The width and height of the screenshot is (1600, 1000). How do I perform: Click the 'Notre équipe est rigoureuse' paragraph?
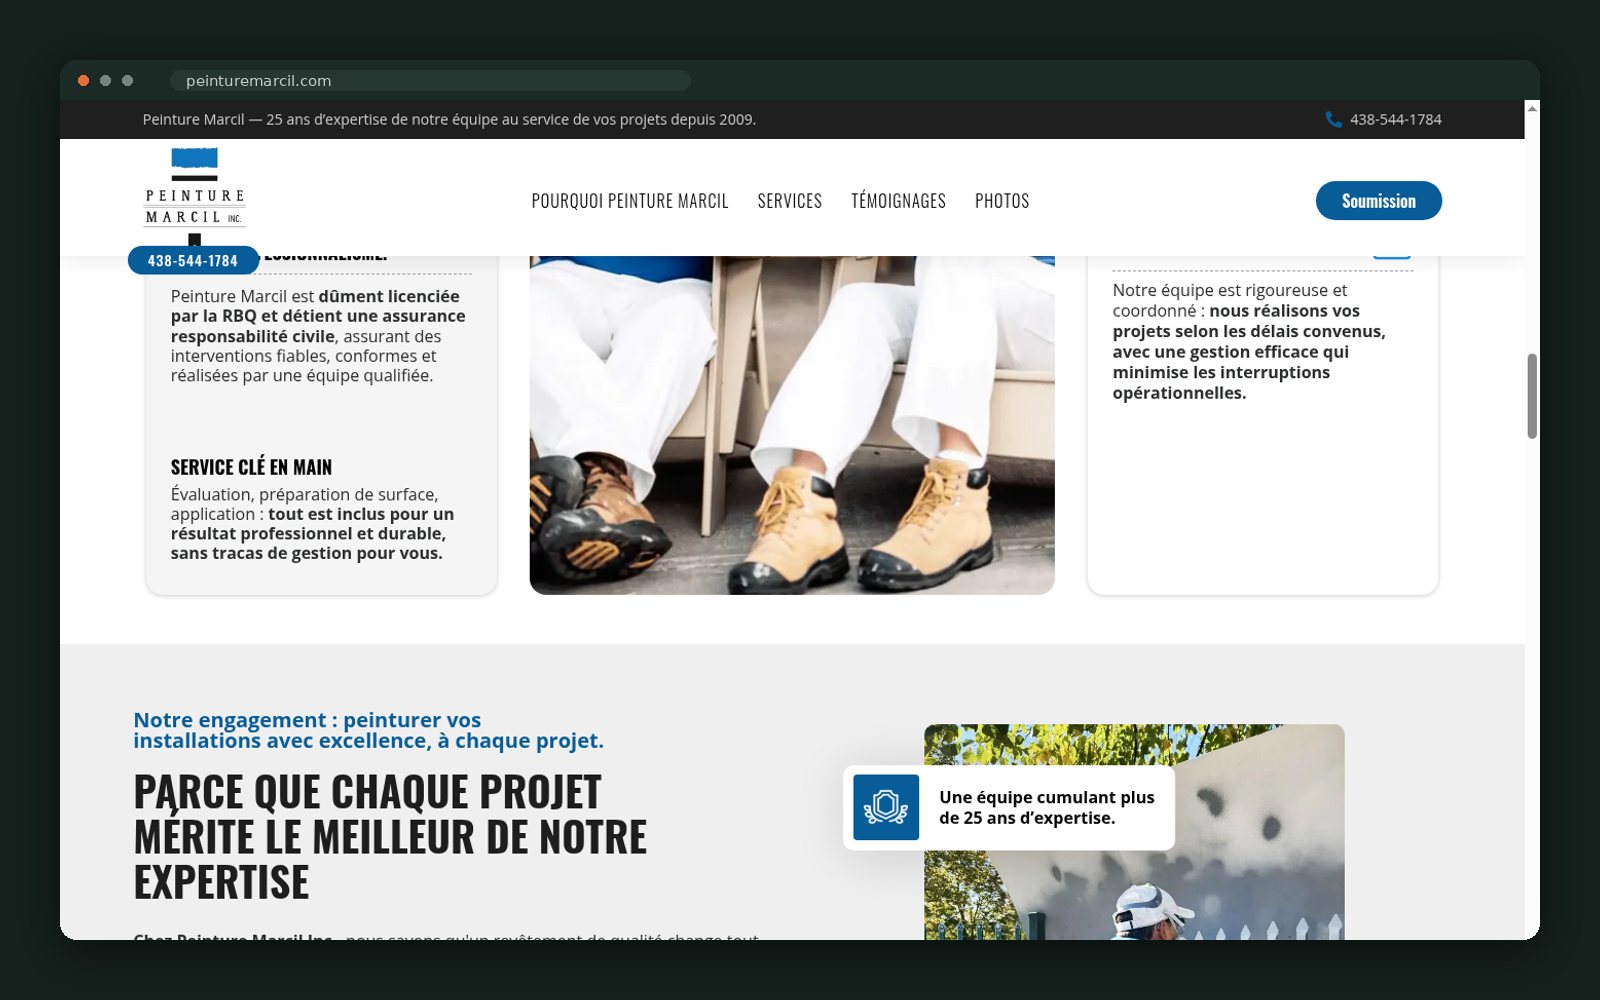[x=1249, y=341]
